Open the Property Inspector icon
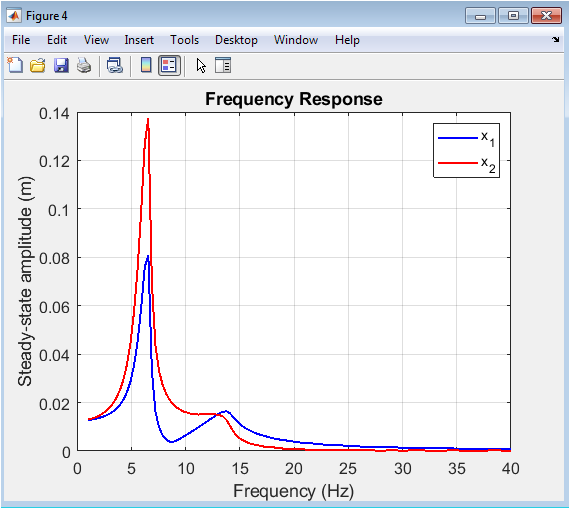Screen dimensions: 570x509 (x=223, y=65)
